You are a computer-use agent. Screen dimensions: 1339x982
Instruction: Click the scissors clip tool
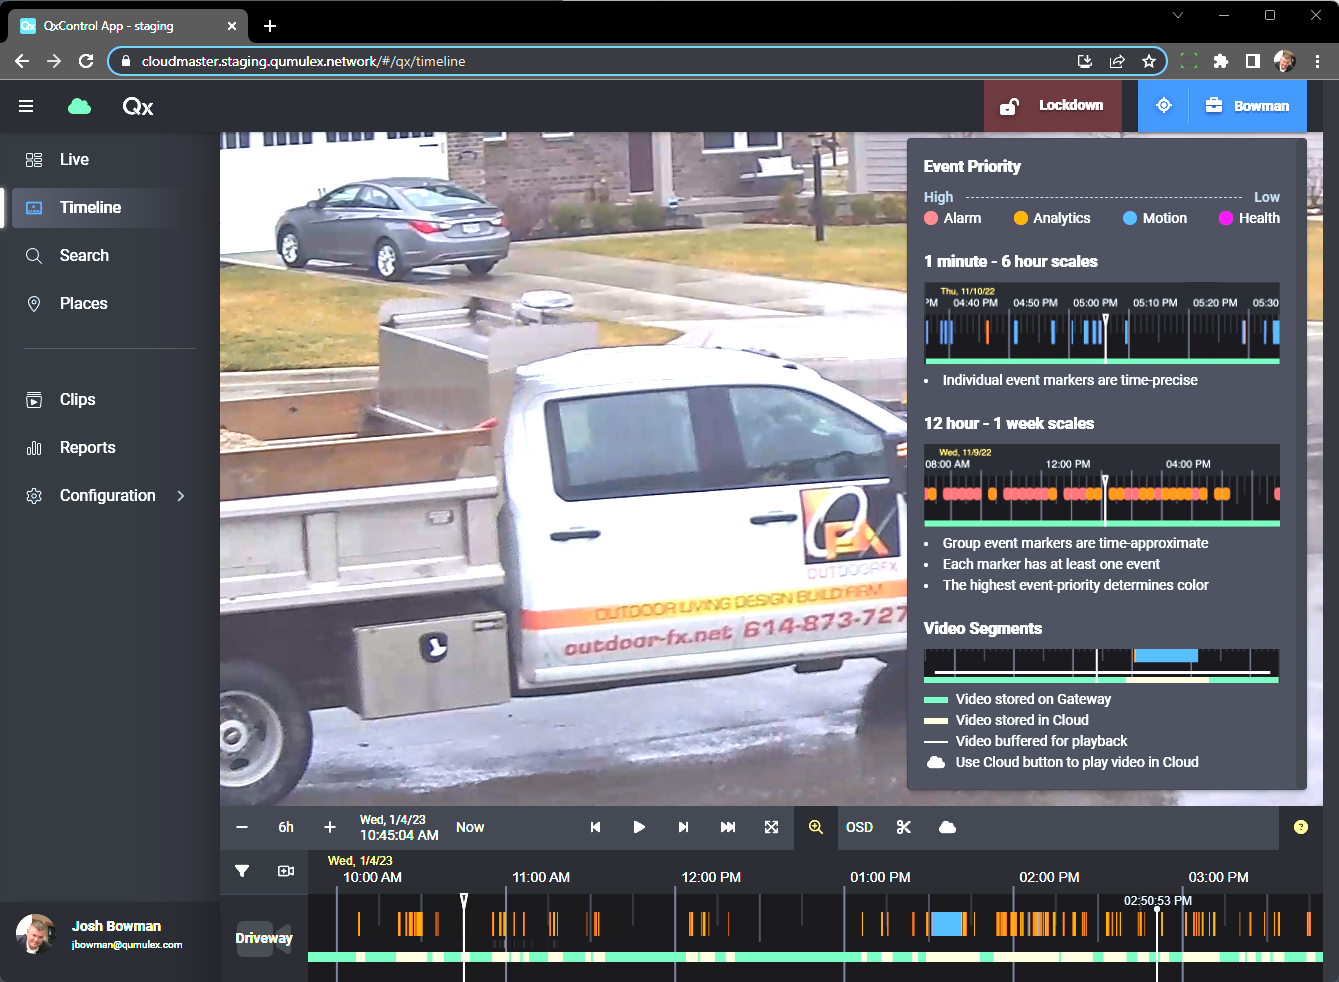(904, 828)
